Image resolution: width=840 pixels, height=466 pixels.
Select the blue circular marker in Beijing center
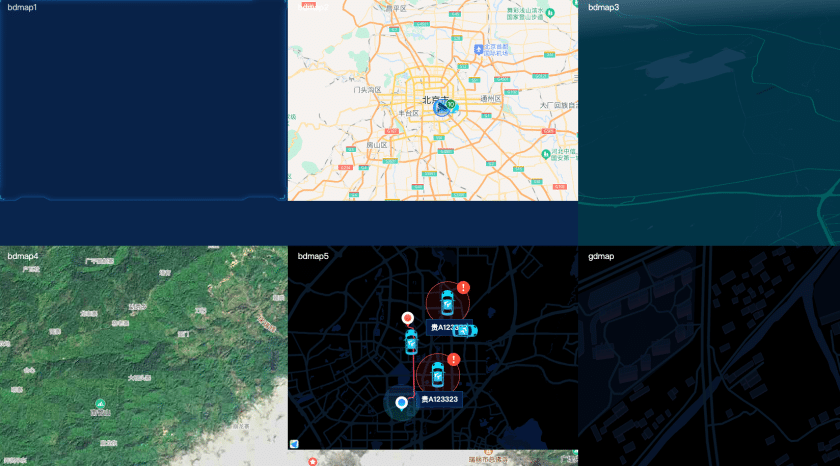441,108
